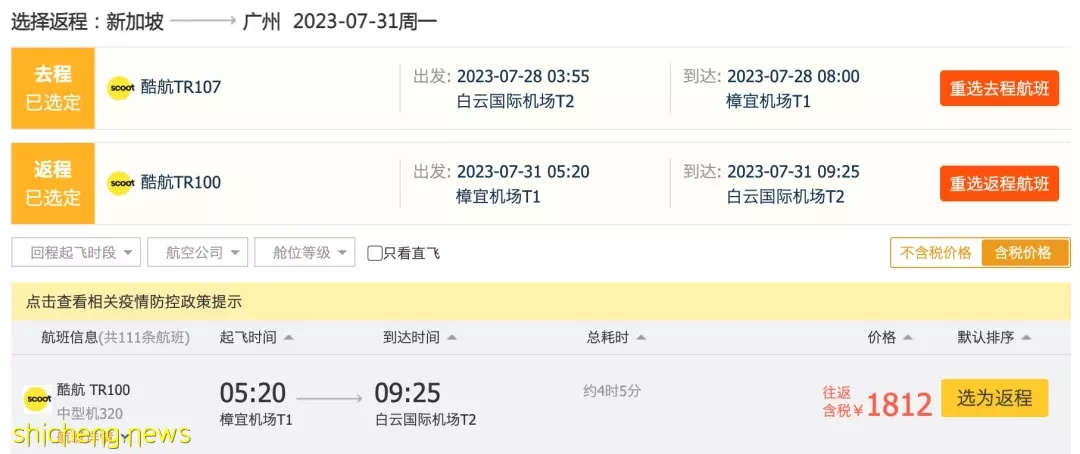The height and width of the screenshot is (454, 1080).
Task: Switch to 含税价格 view
Action: click(x=1026, y=253)
